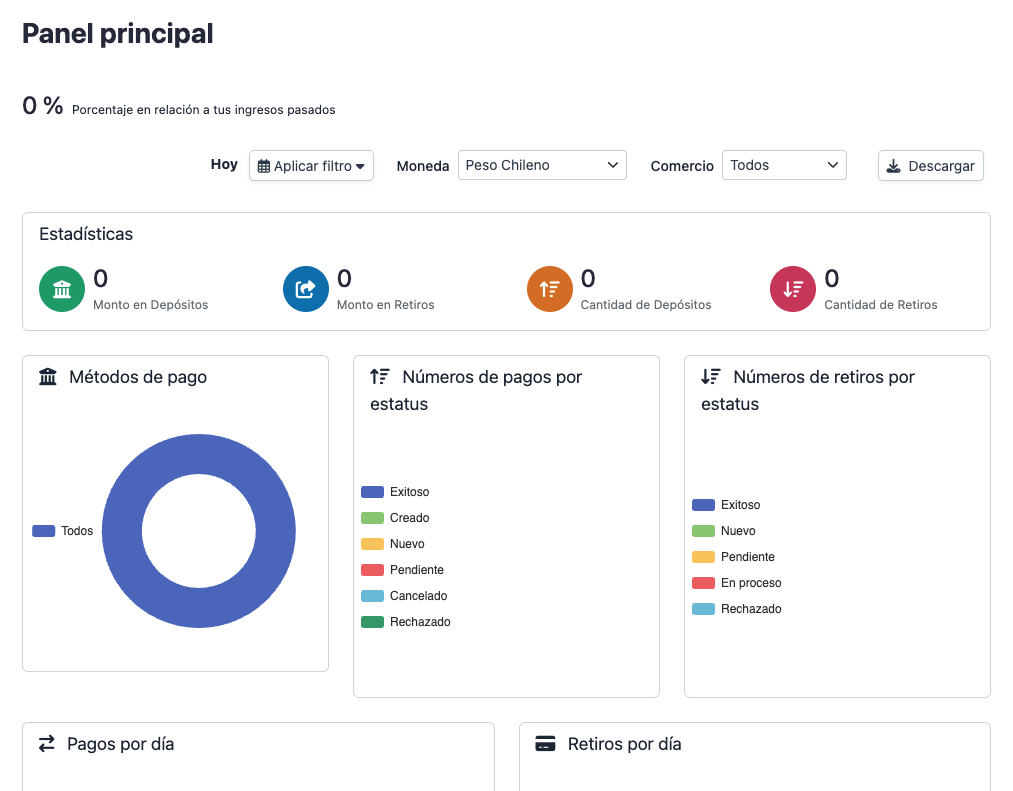Open the Moneda currency dropdown
Image resolution: width=1013 pixels, height=791 pixels.
[542, 165]
